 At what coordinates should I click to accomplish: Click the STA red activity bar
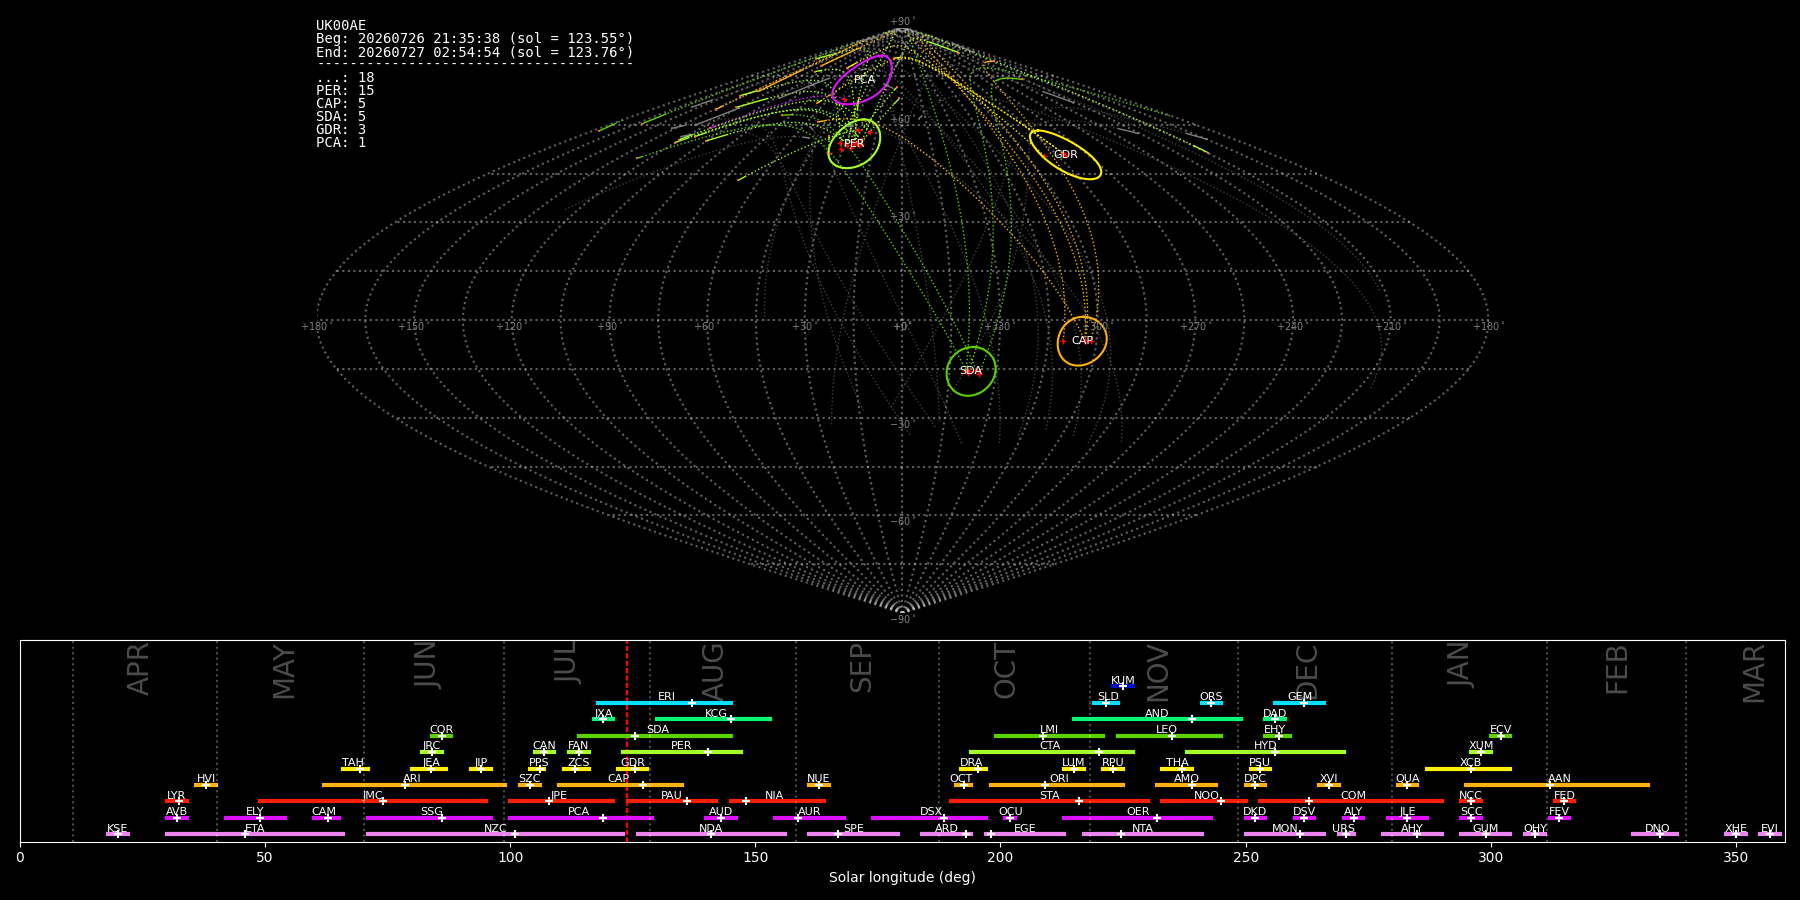point(1049,801)
